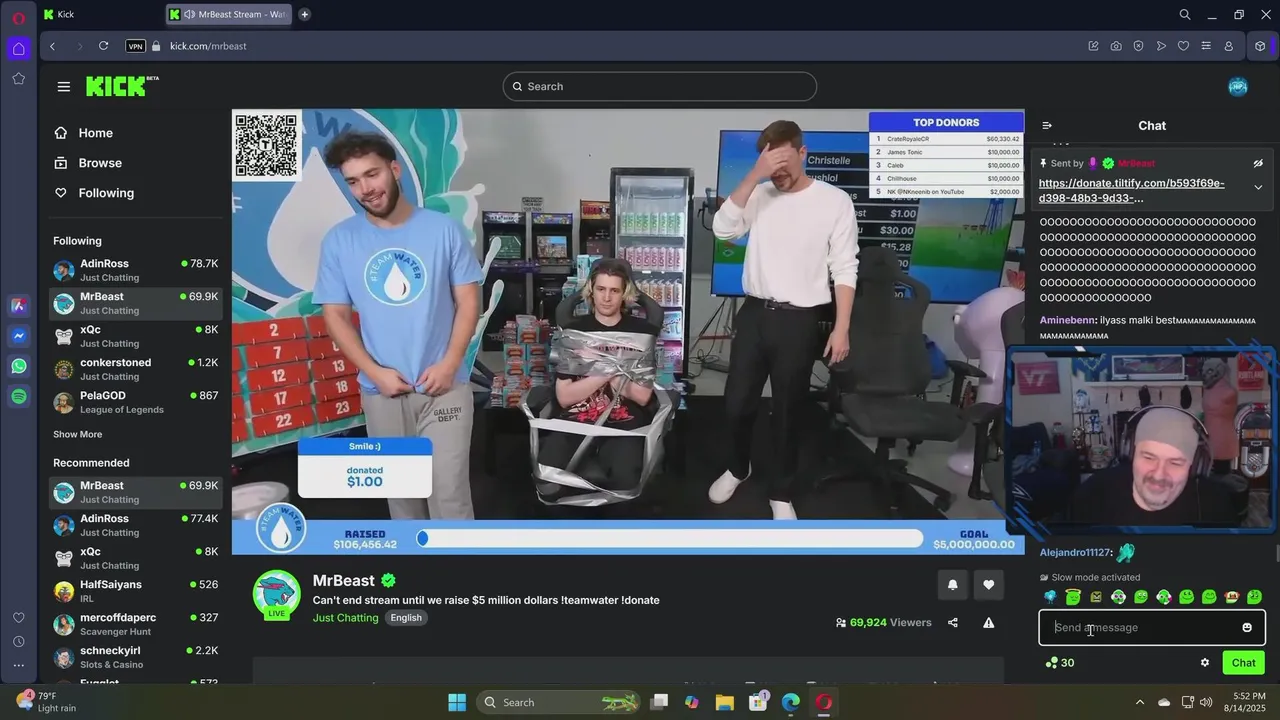Open Windows Start menu
The height and width of the screenshot is (720, 1280).
pyautogui.click(x=457, y=702)
